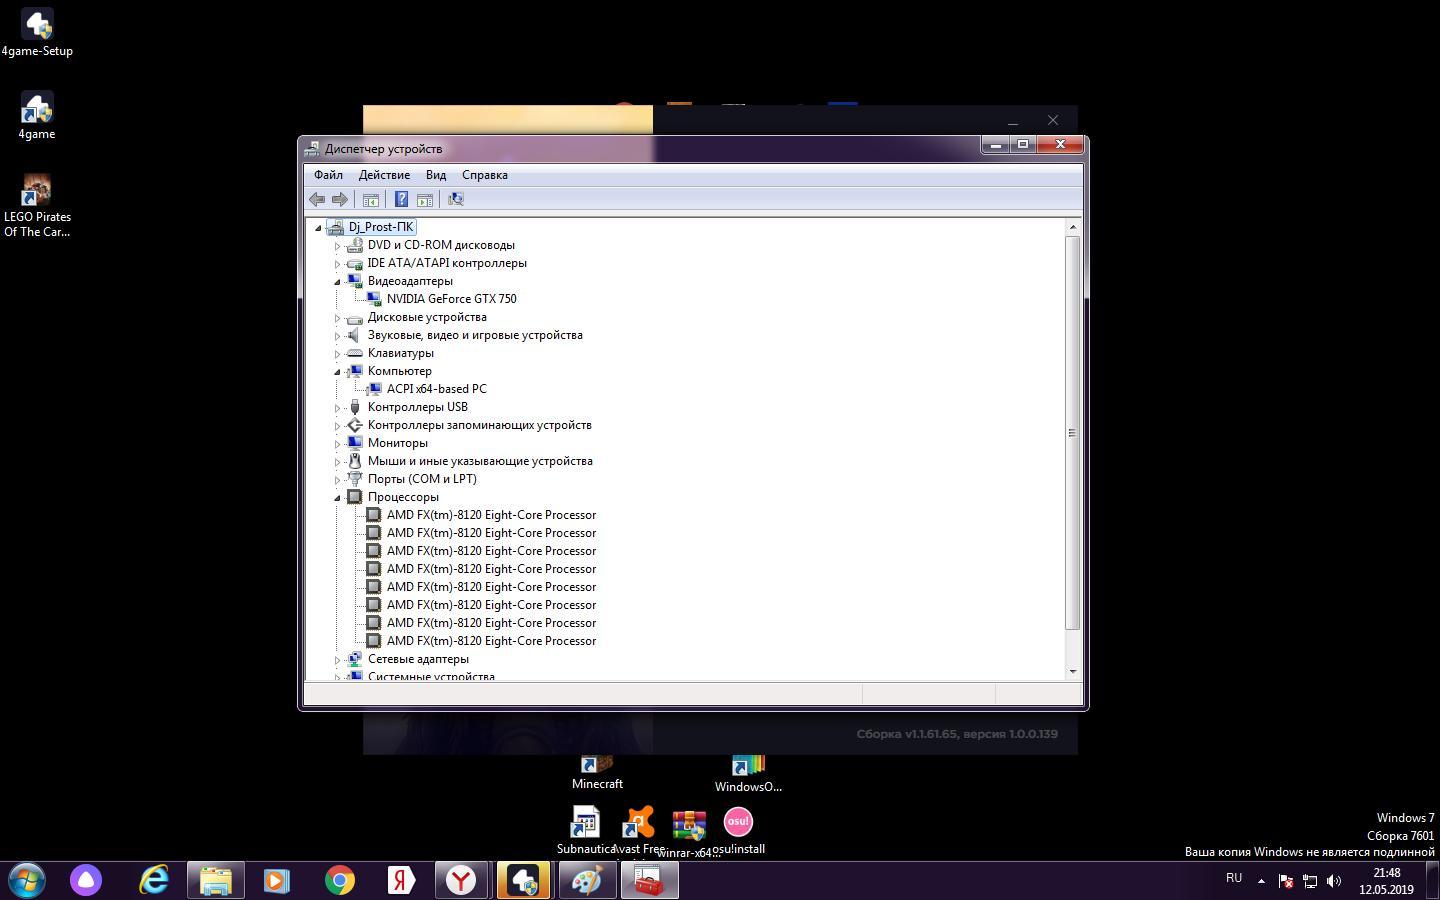Screen dimensions: 1440x900
Task: Select the first AMD FX-8120 processor entry
Action: [x=491, y=515]
